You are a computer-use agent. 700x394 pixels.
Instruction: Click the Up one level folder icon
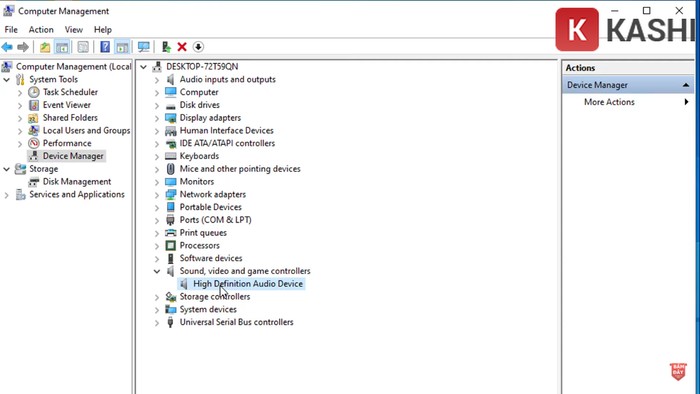point(45,47)
